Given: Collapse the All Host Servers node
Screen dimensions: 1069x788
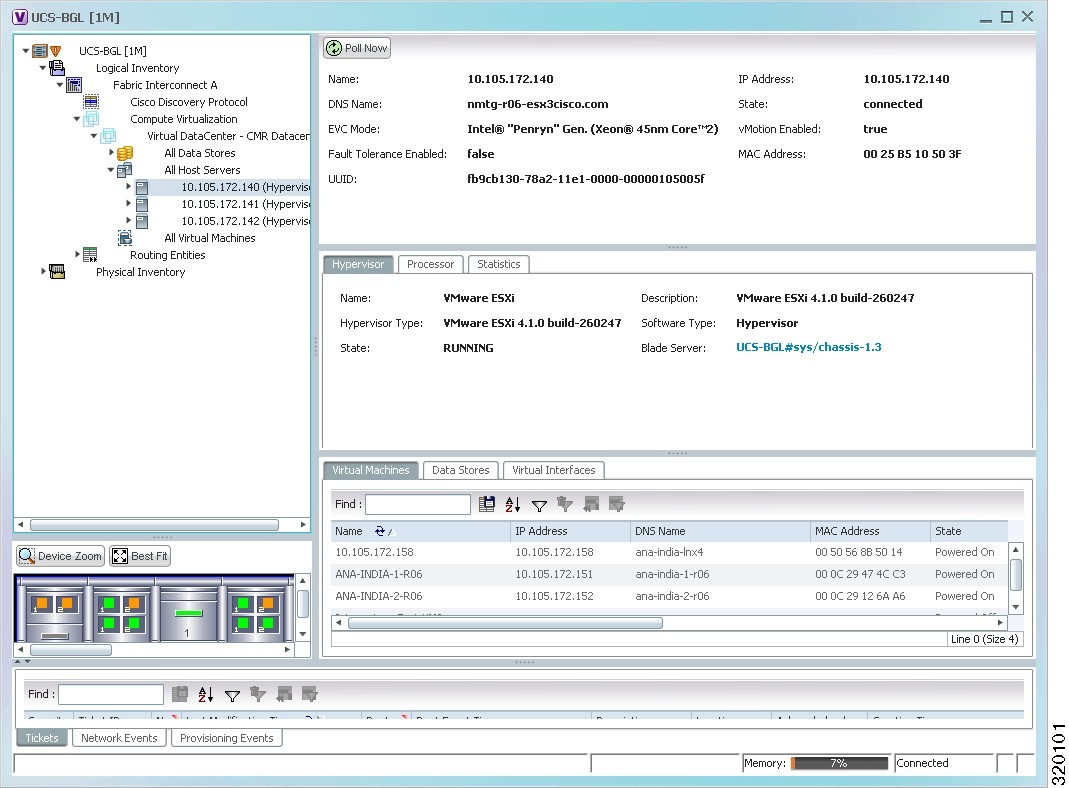Looking at the screenshot, I should click(110, 170).
